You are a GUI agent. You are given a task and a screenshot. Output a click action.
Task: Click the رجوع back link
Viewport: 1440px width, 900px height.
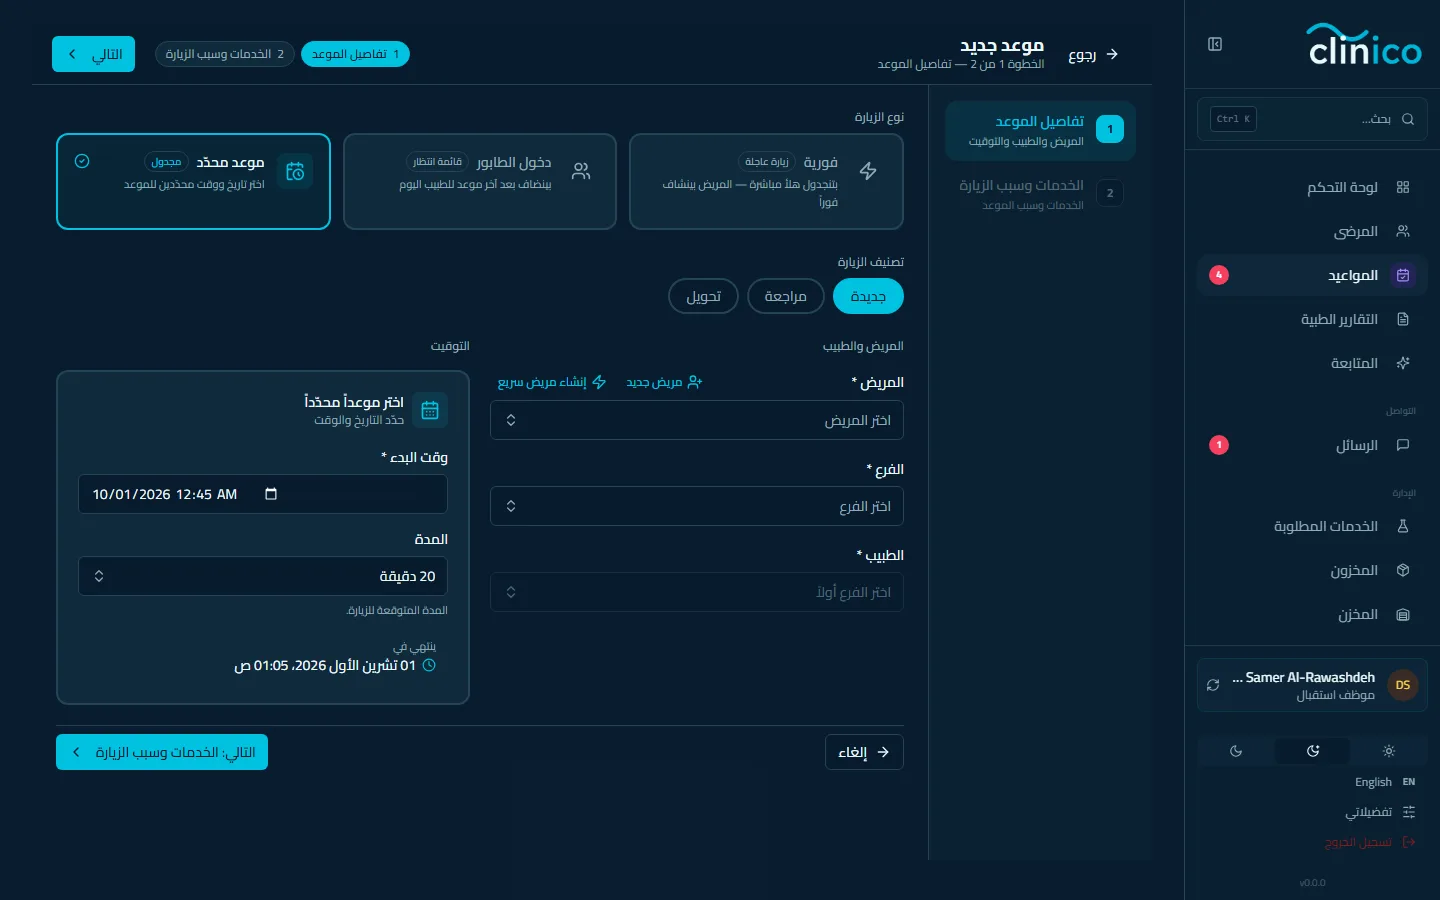pyautogui.click(x=1093, y=55)
